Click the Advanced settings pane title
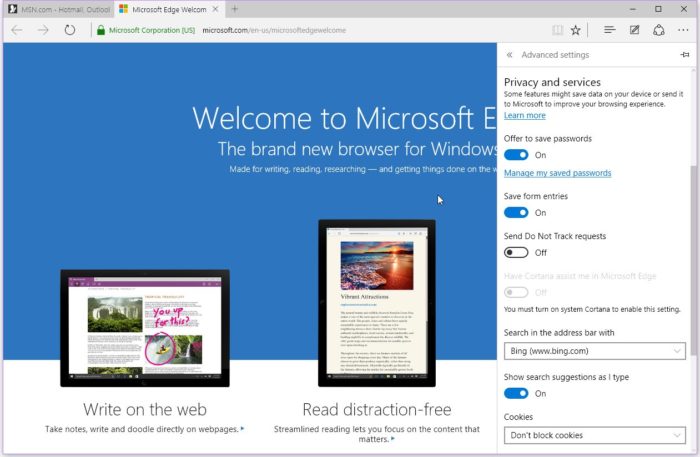This screenshot has width=700, height=457. pyautogui.click(x=555, y=55)
